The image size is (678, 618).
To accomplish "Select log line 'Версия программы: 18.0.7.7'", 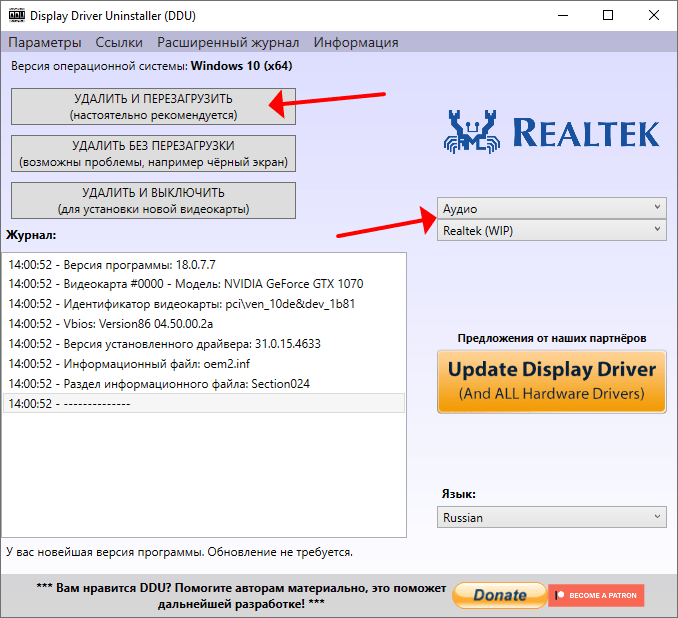I will pos(204,264).
